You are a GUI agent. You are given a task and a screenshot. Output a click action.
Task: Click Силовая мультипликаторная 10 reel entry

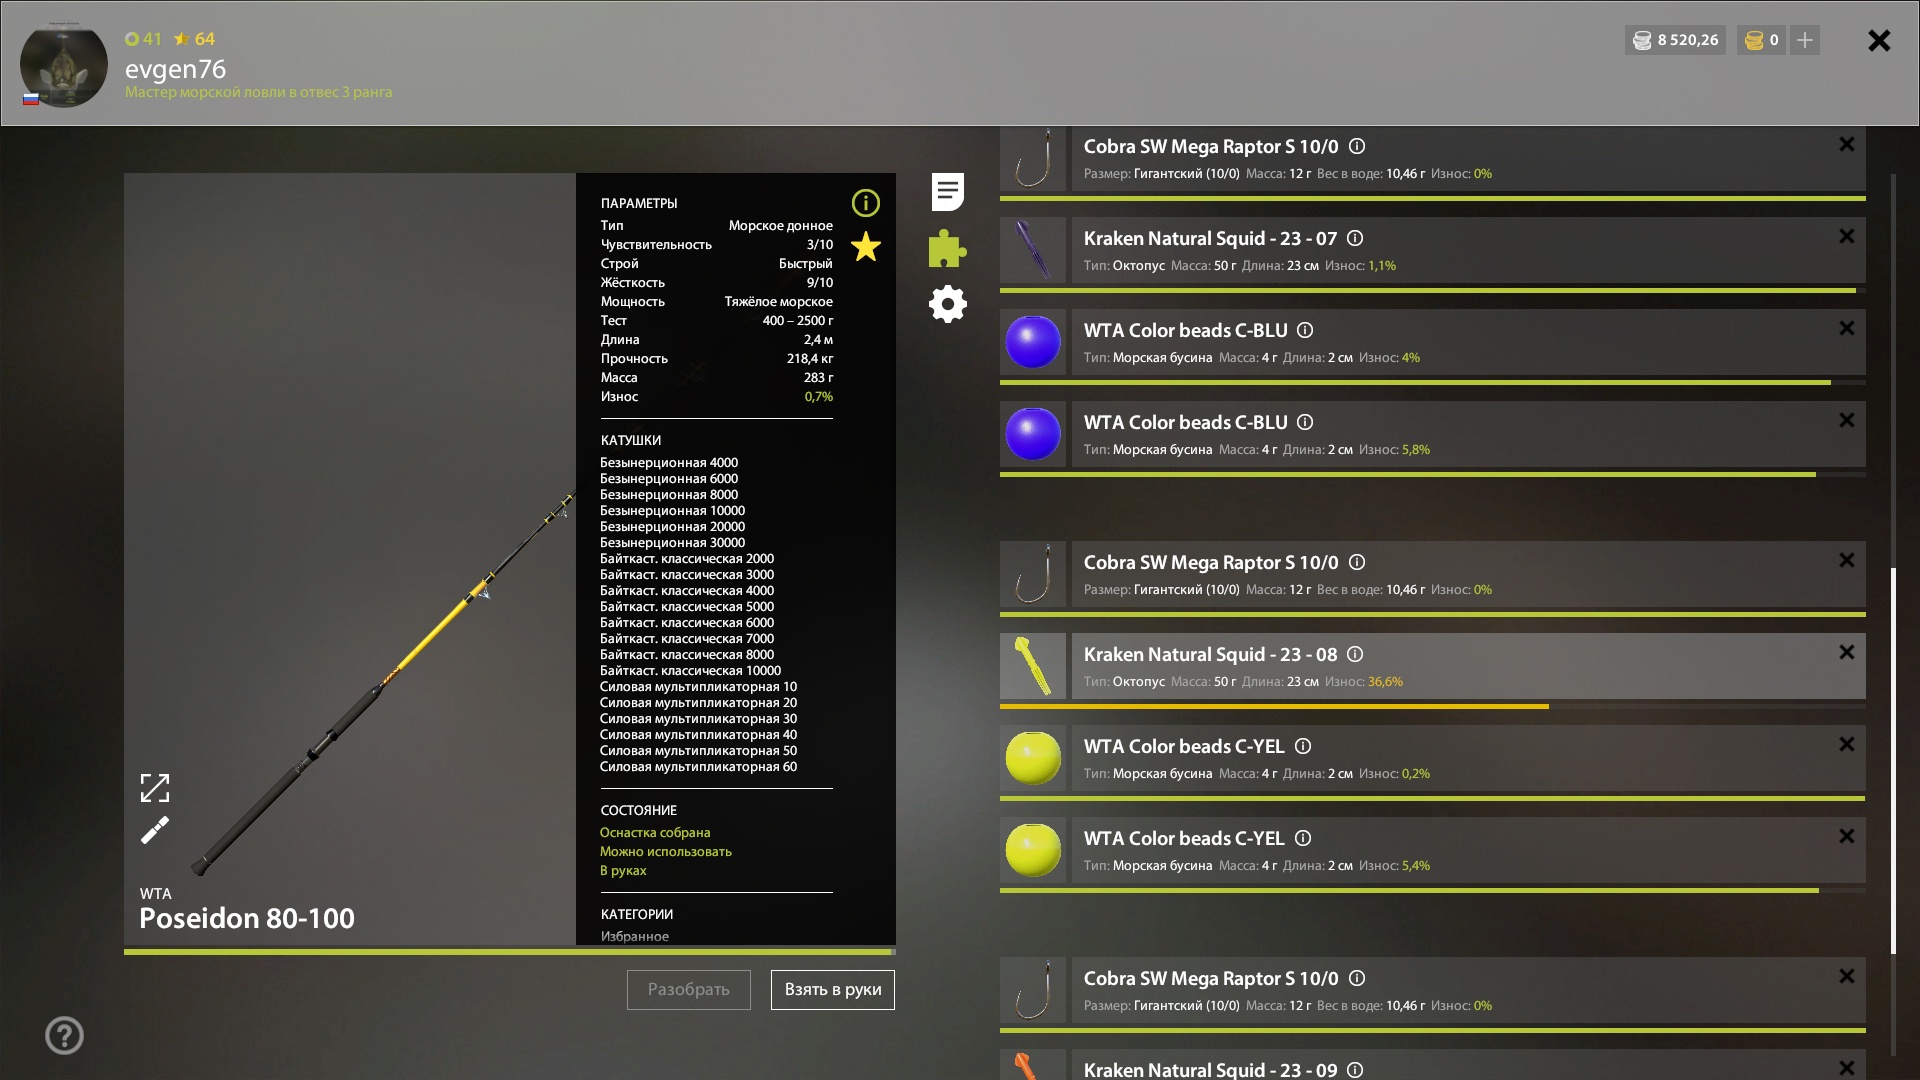click(698, 687)
